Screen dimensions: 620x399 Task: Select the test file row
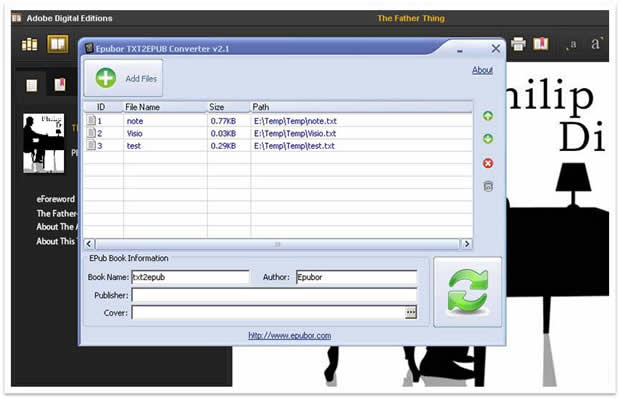tap(278, 146)
